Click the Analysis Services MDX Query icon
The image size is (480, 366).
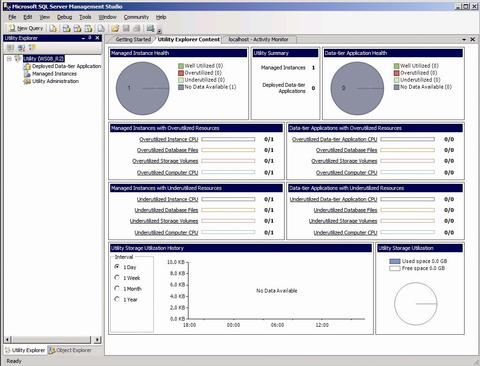click(66, 28)
